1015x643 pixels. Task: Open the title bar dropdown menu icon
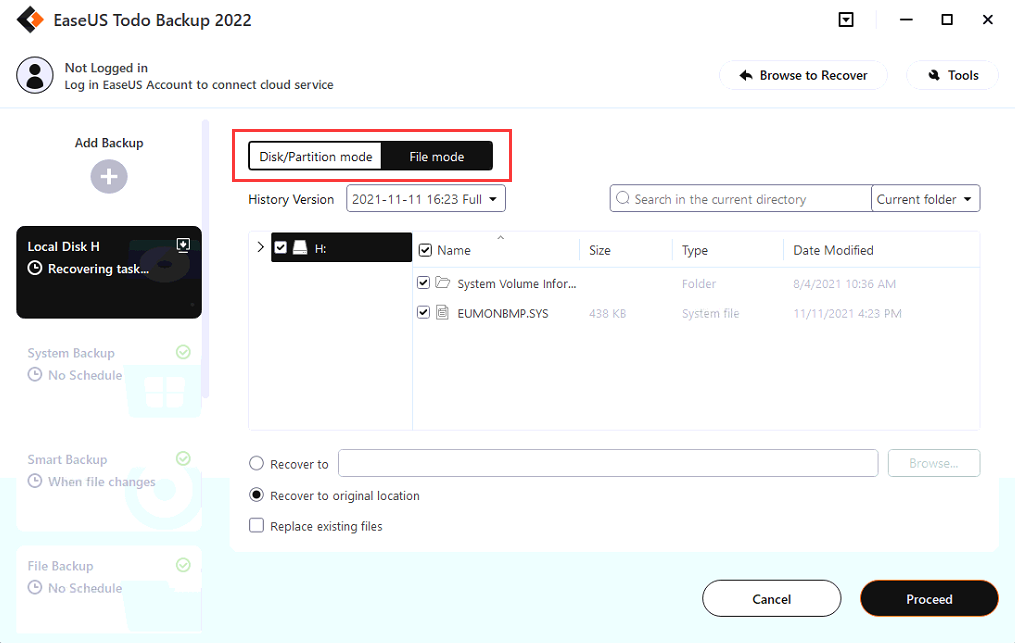[846, 20]
